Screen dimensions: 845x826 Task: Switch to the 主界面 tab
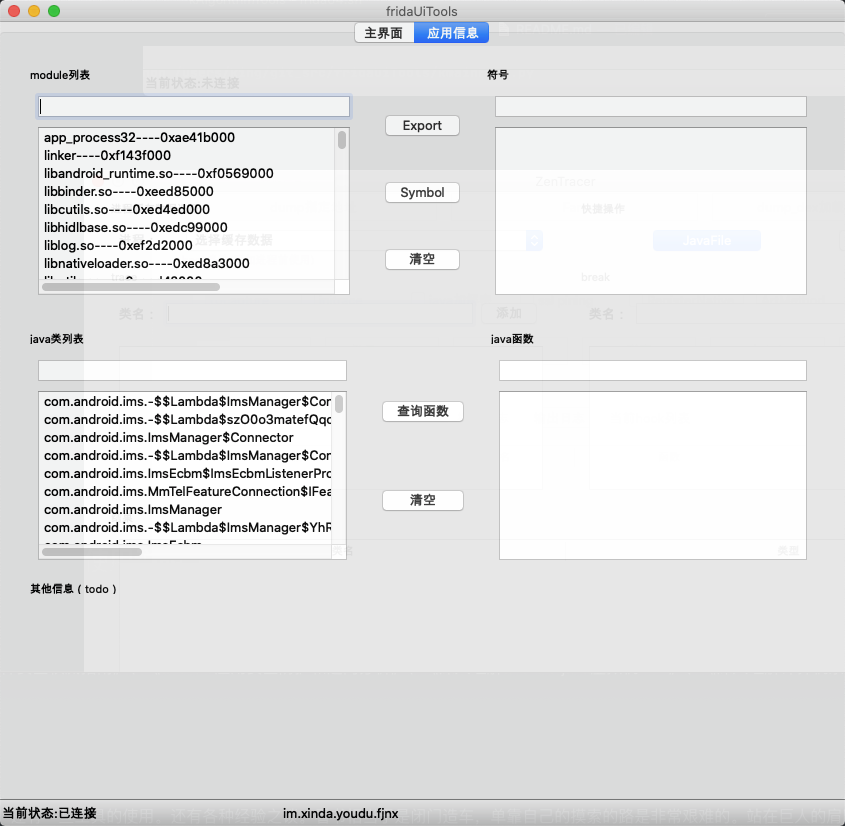(x=384, y=33)
